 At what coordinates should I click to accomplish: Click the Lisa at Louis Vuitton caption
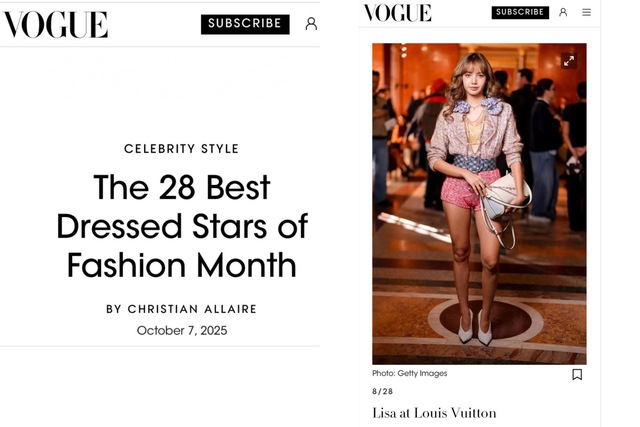(x=433, y=413)
